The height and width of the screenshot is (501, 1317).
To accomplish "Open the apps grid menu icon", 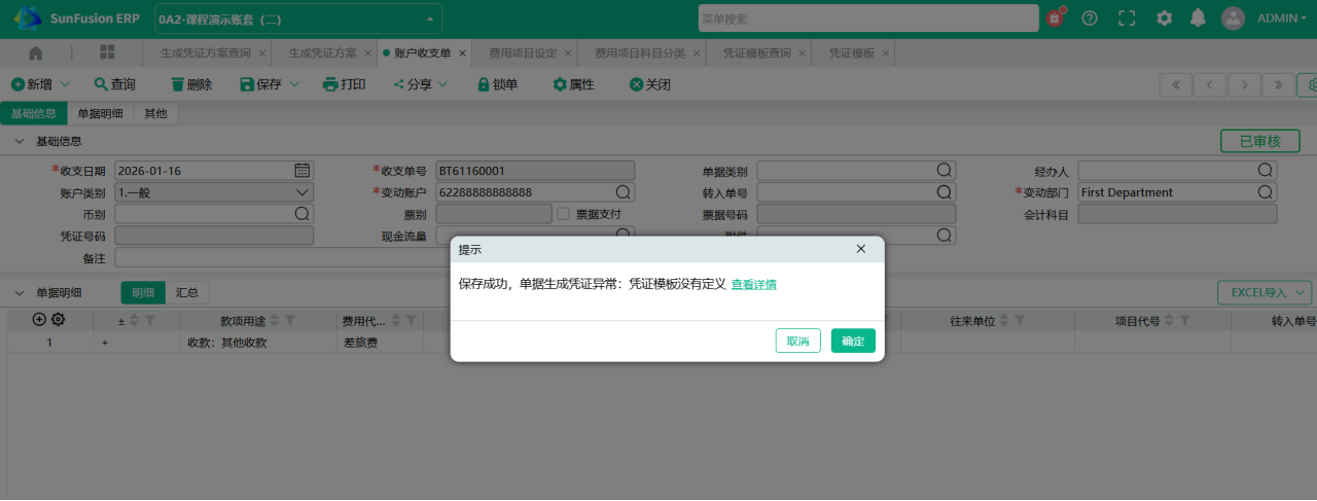I will (107, 53).
